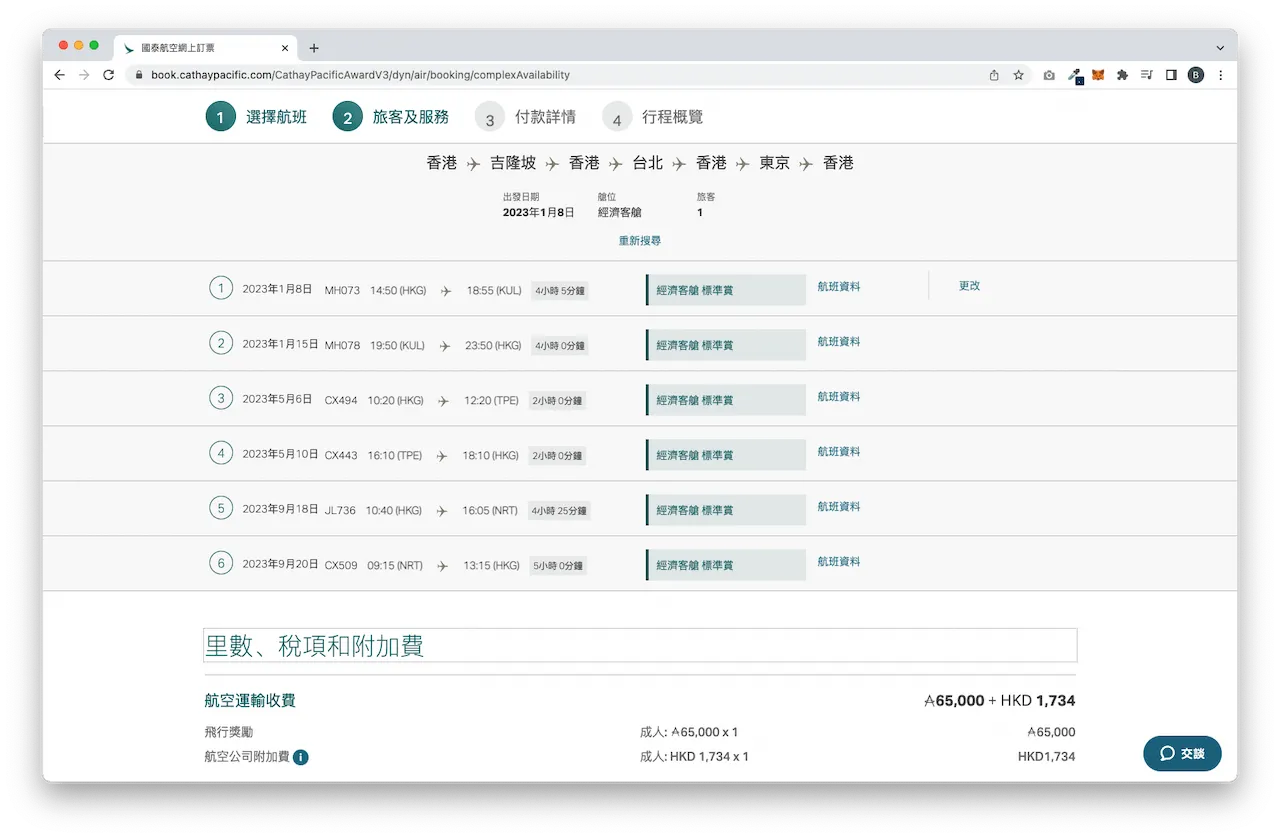Click the share icon in address bar
The height and width of the screenshot is (838, 1280).
pos(994,75)
